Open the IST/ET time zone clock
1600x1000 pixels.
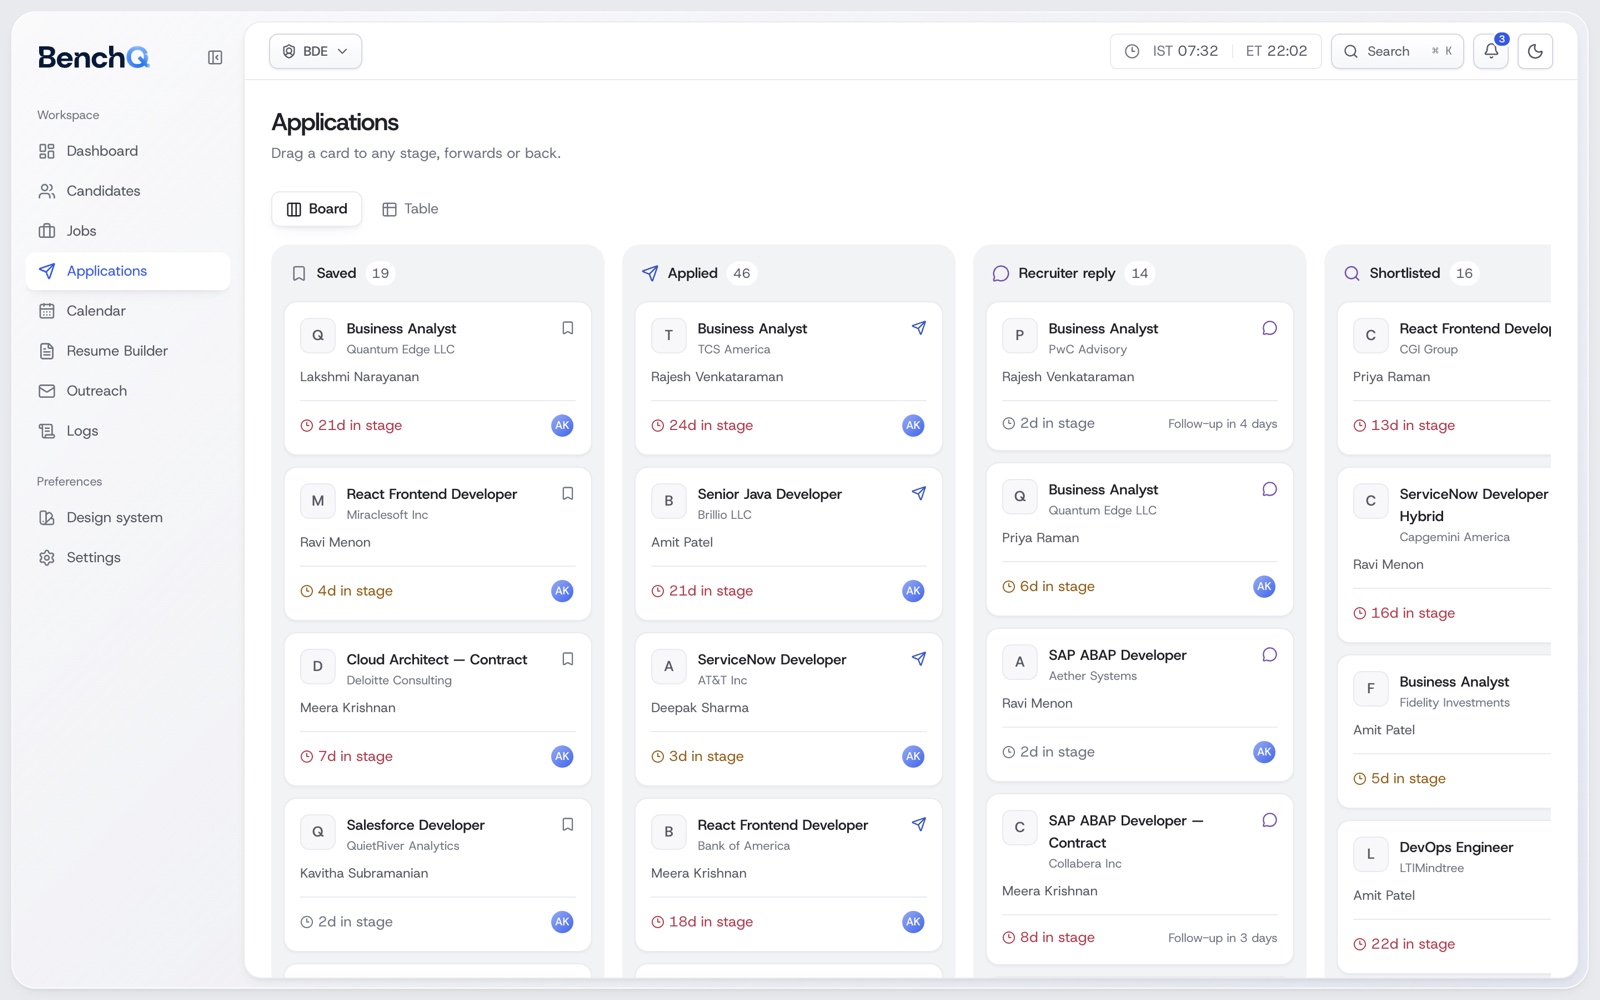click(x=1216, y=51)
